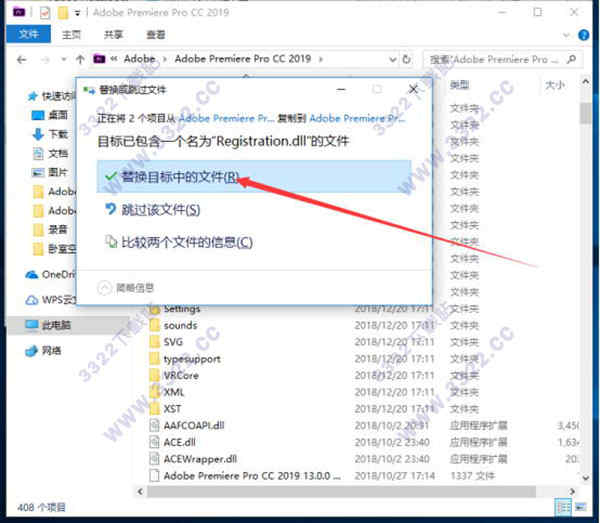This screenshot has width=600, height=523.
Task: Choose 'Replace the file in the destination (R)'
Action: (x=254, y=176)
